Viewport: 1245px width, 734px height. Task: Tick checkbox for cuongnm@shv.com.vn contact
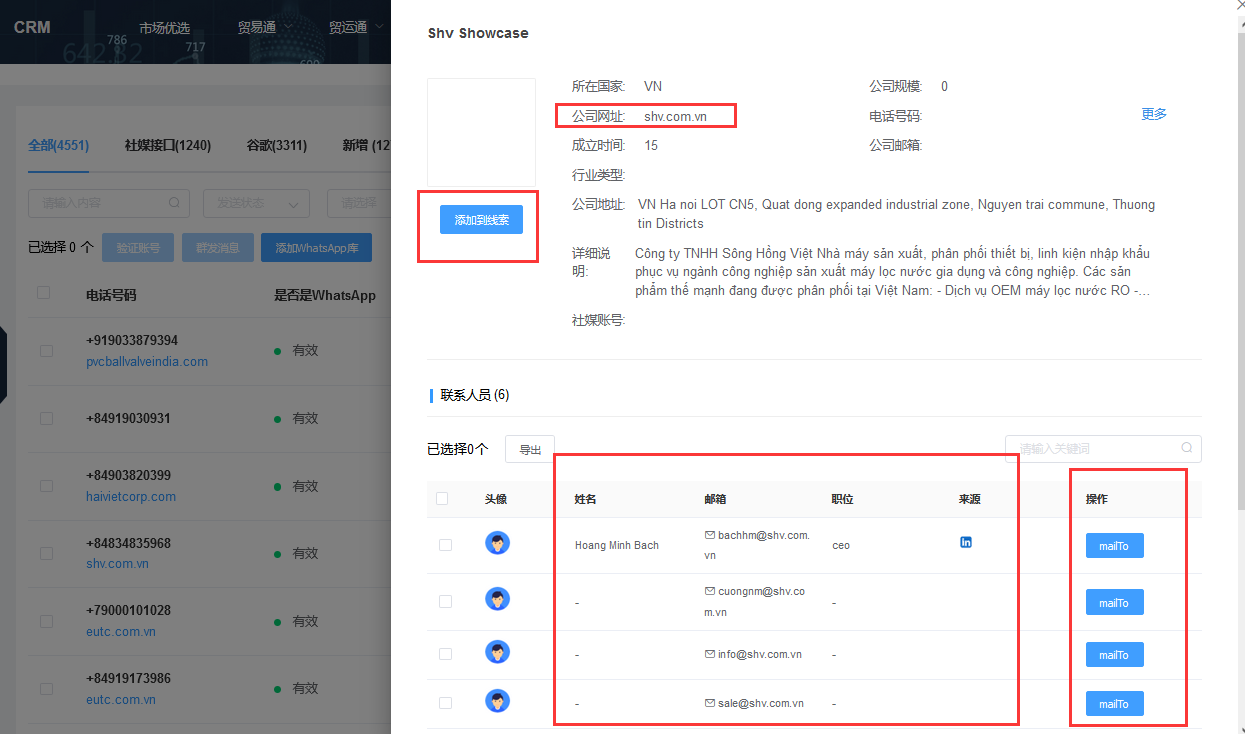445,601
